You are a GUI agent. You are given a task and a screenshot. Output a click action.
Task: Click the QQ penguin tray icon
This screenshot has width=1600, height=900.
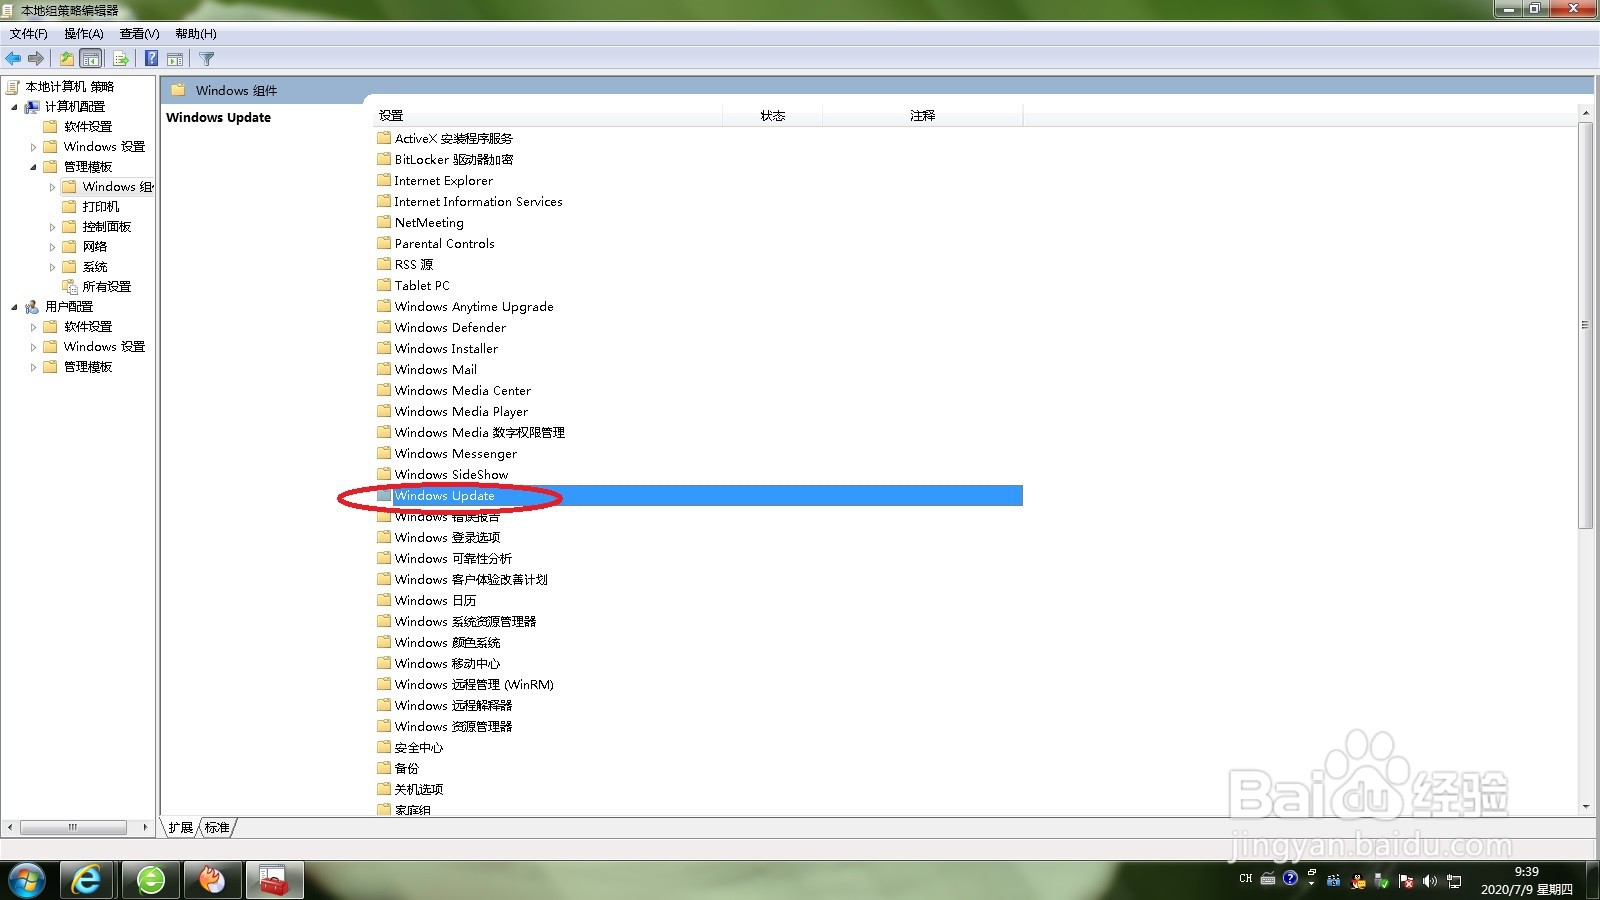click(x=1358, y=881)
